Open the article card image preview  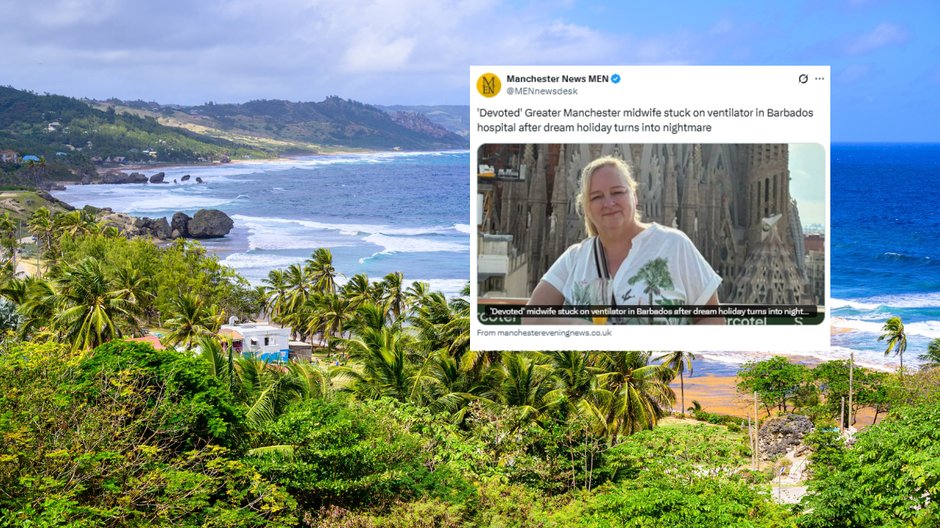tap(650, 234)
